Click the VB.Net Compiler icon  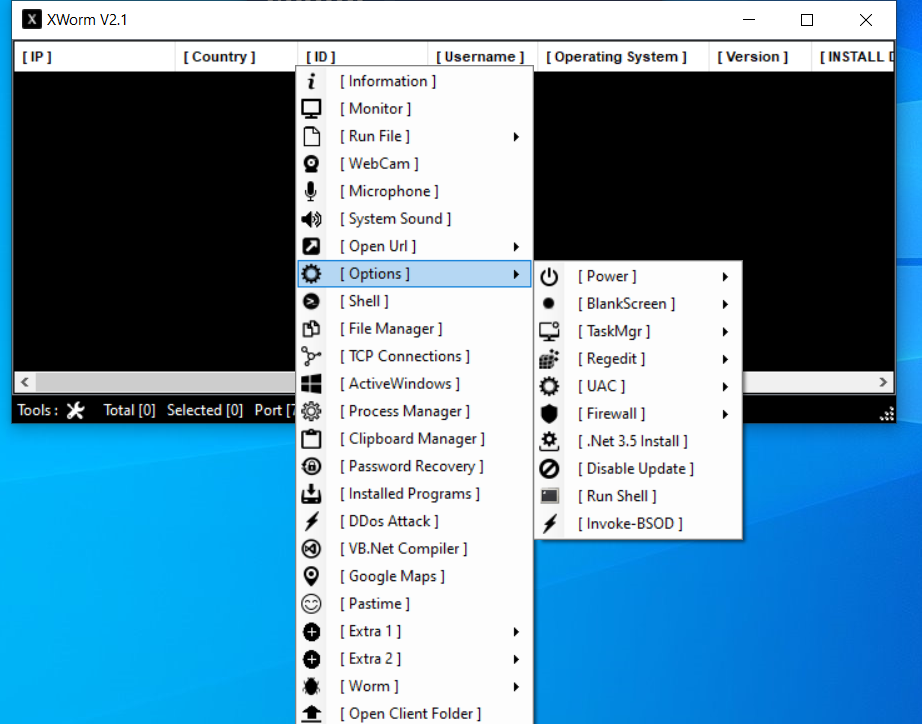[311, 549]
